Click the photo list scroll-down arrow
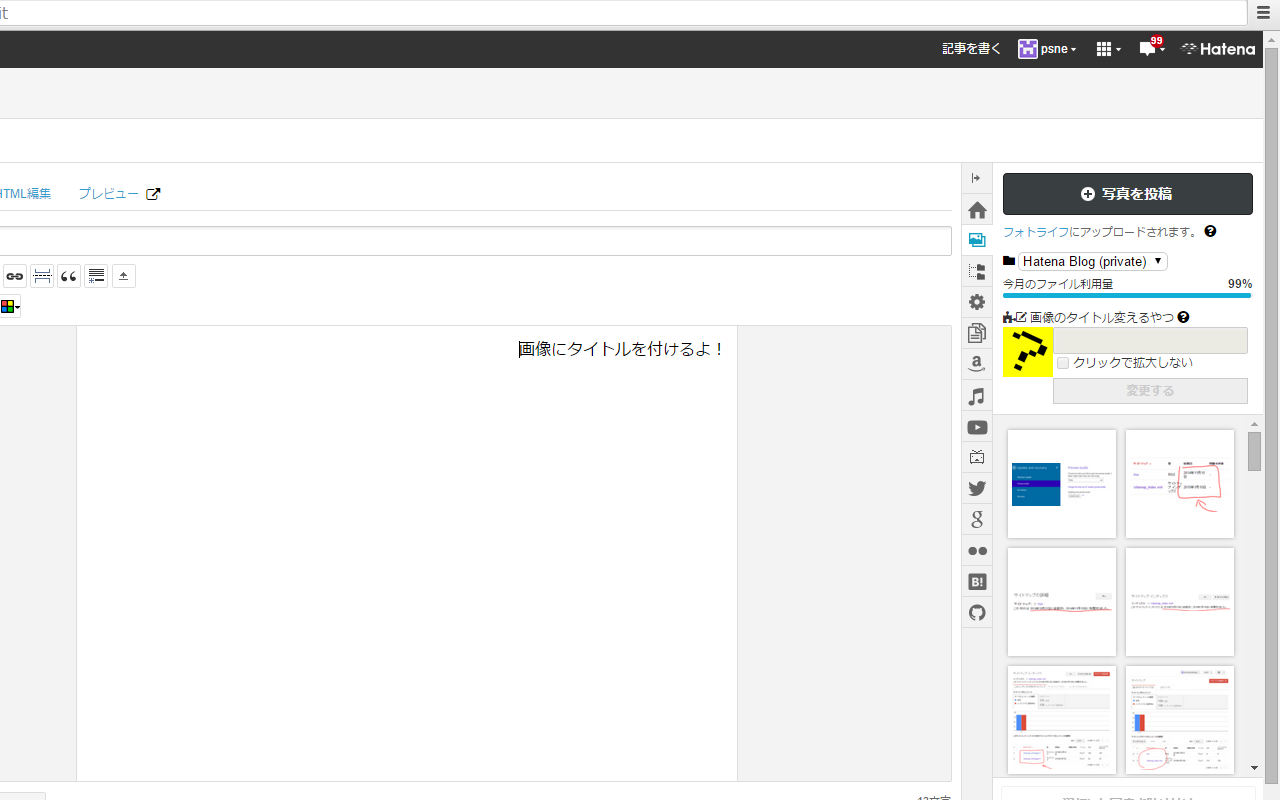 coord(1255,768)
